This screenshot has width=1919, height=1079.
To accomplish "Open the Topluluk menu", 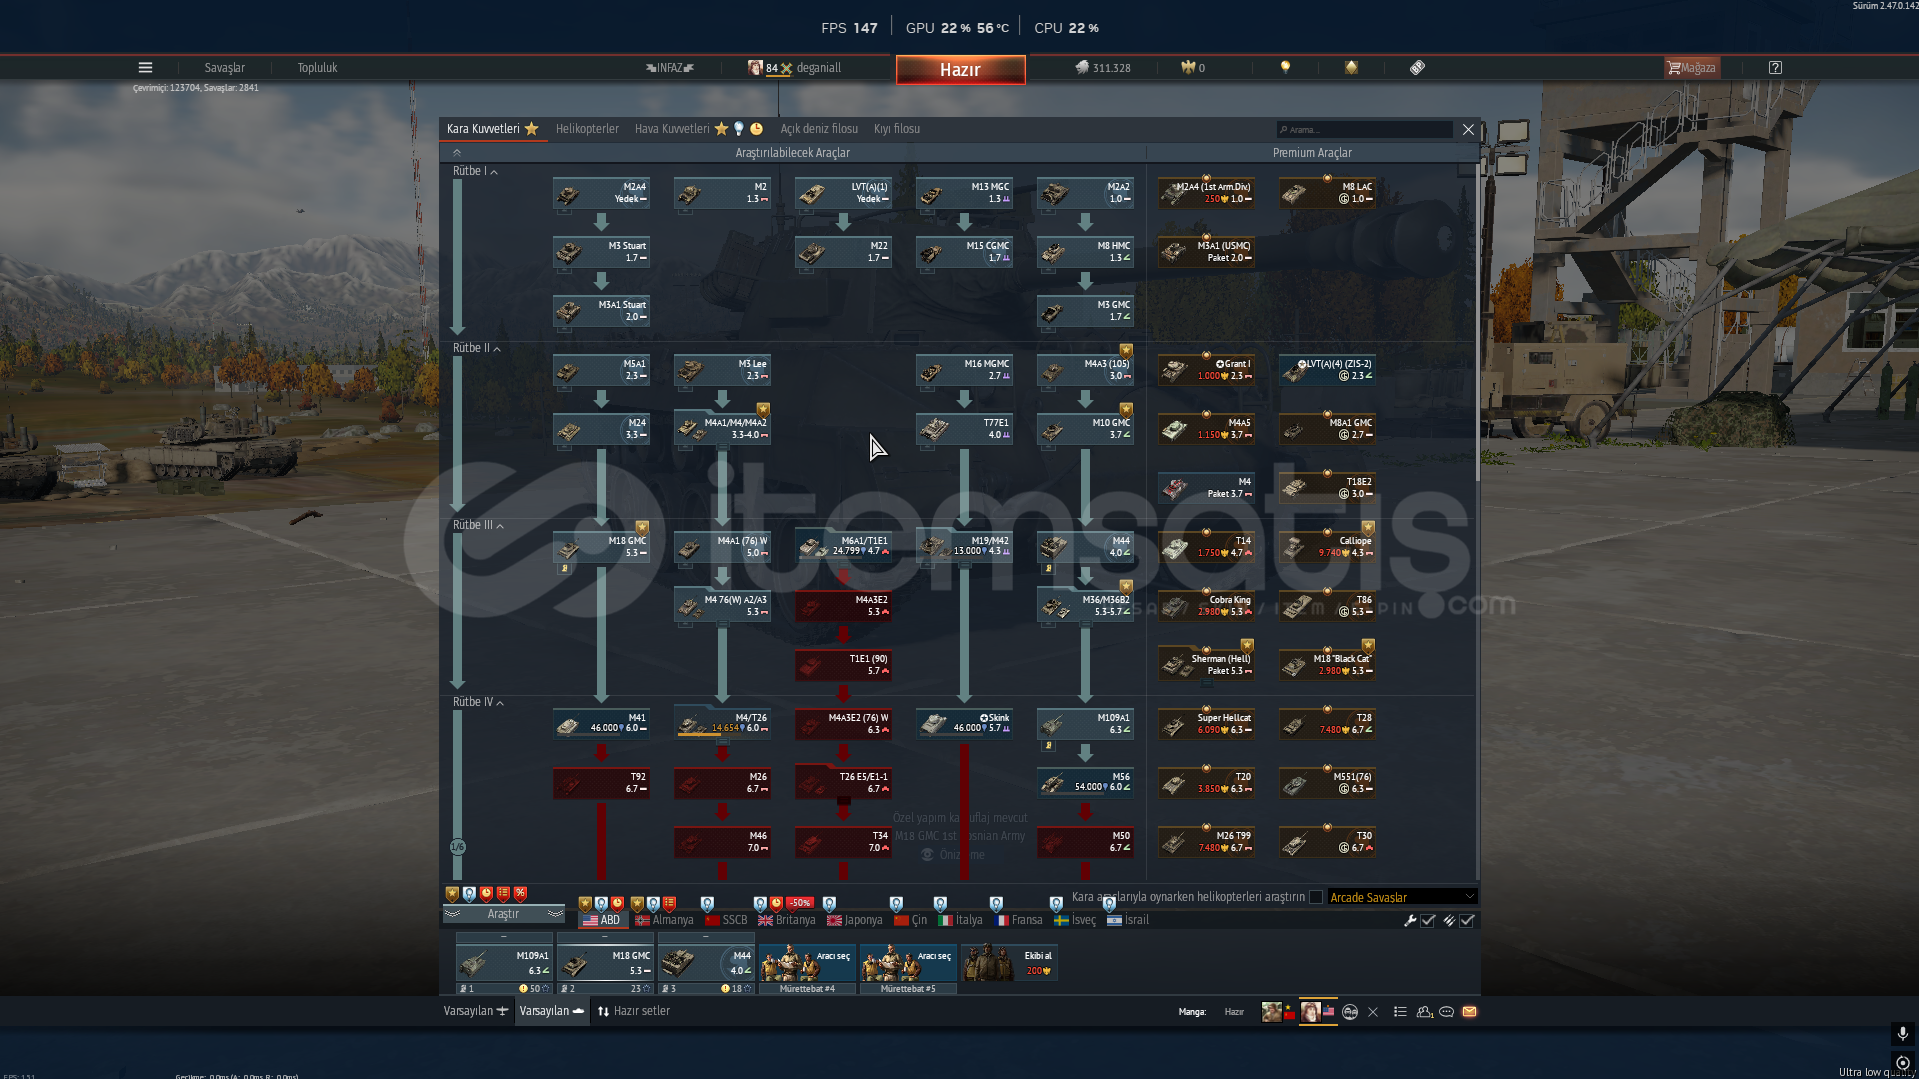I will click(317, 68).
